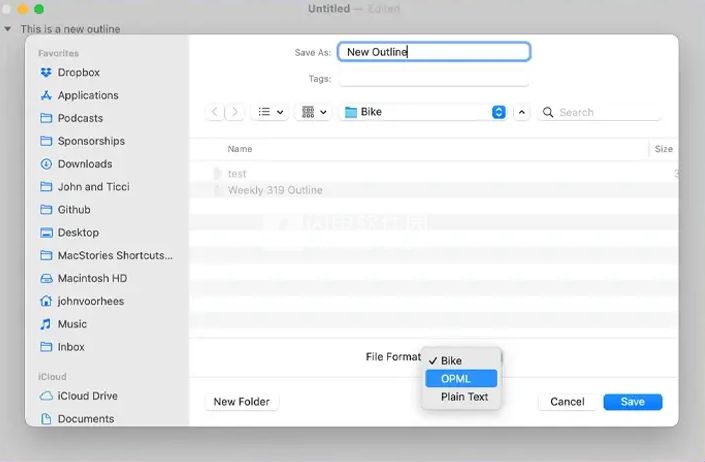Click the John and Ticci folder icon
The image size is (705, 462).
(46, 187)
